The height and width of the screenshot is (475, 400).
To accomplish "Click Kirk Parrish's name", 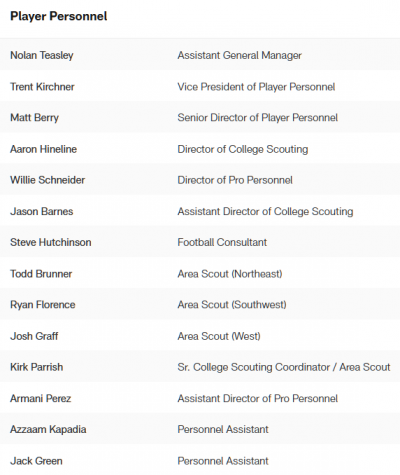I will (x=36, y=367).
